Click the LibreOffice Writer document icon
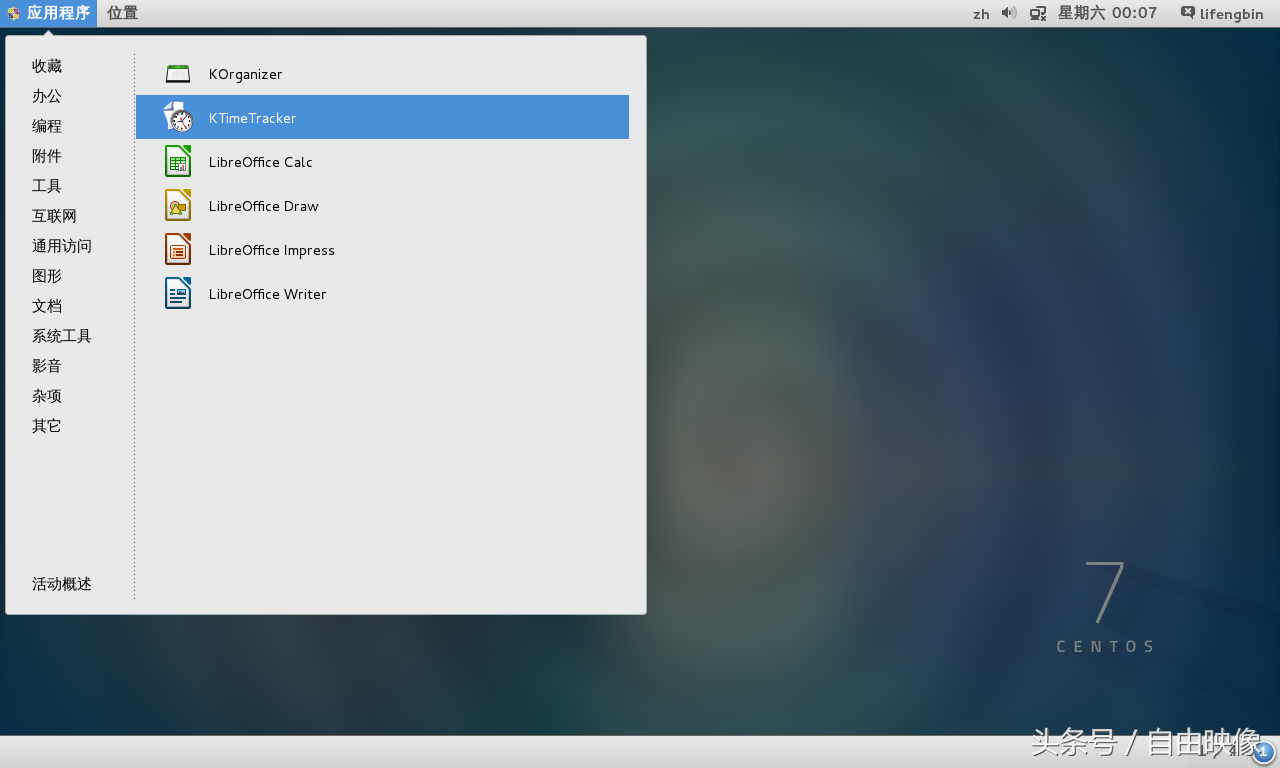The height and width of the screenshot is (768, 1280). (178, 293)
